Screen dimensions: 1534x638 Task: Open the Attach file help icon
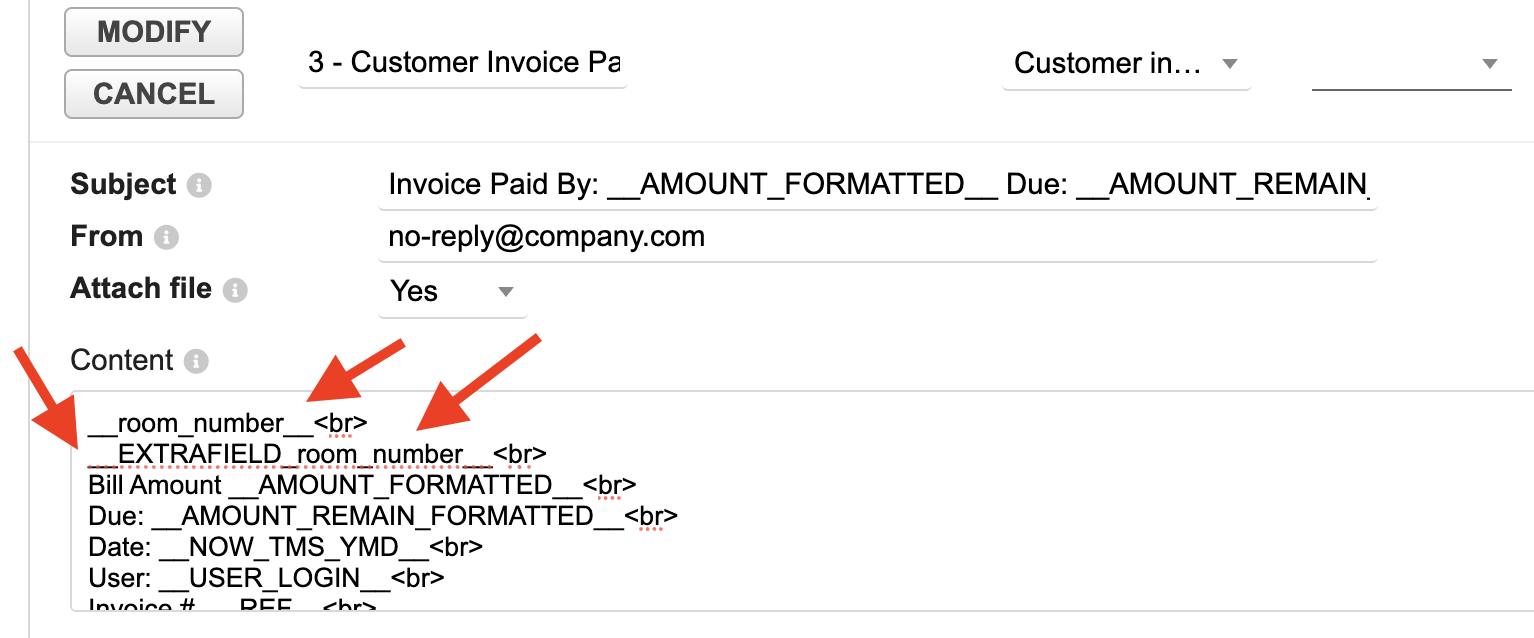(x=235, y=290)
